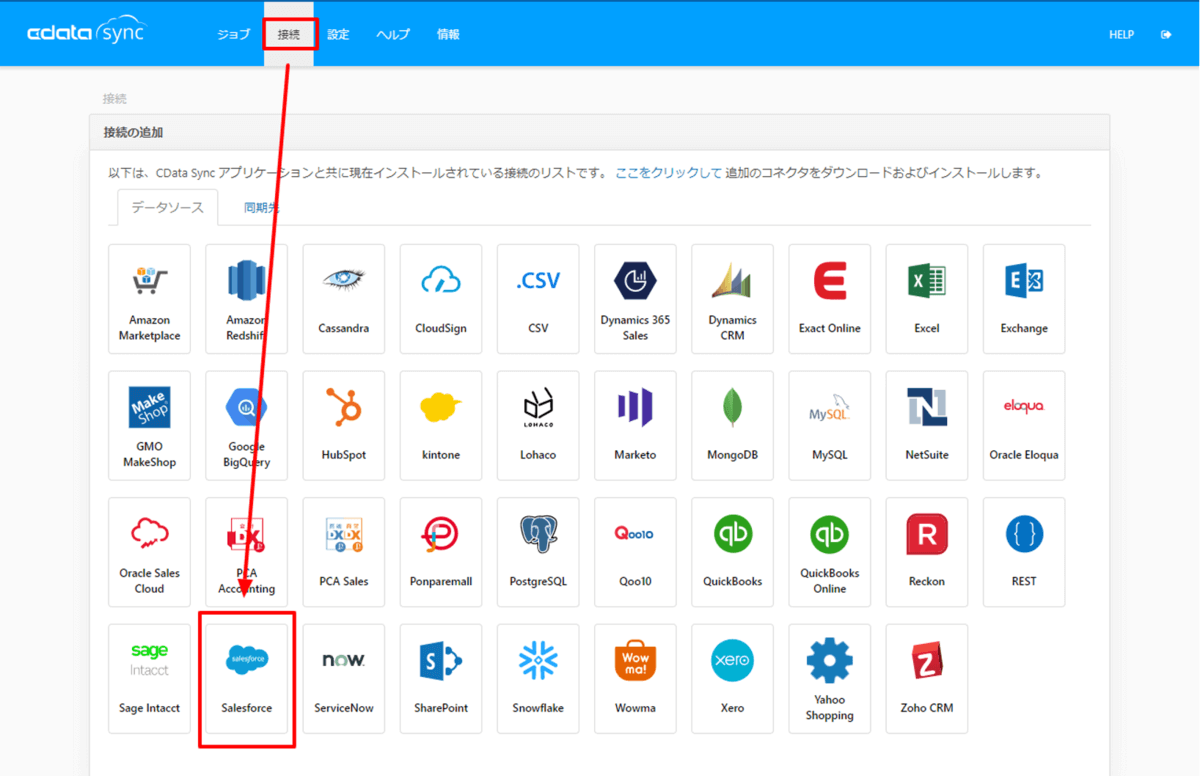
Task: Select the Oracle Eloqua connector
Action: click(x=1024, y=426)
